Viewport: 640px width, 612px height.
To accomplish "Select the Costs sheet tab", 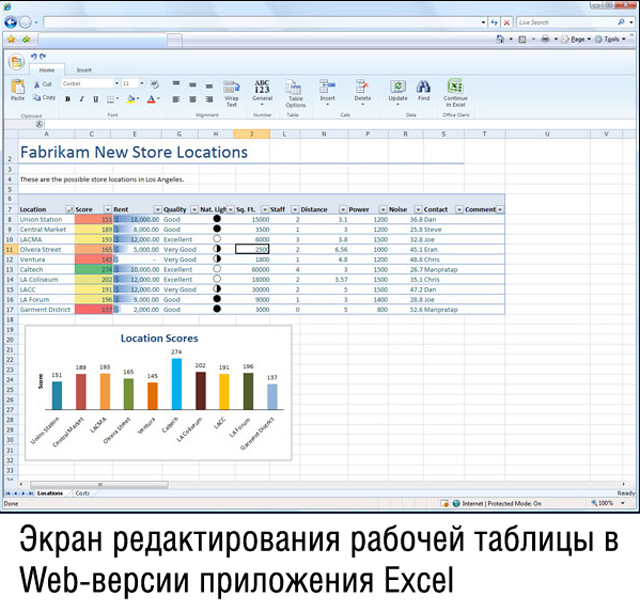I will (x=82, y=493).
